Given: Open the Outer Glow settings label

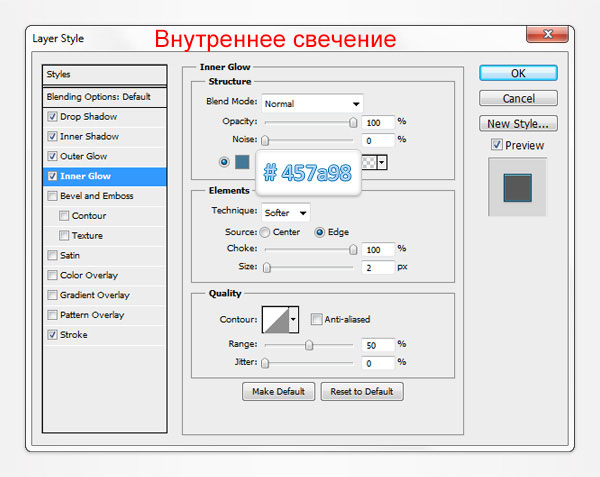Looking at the screenshot, I should (83, 156).
